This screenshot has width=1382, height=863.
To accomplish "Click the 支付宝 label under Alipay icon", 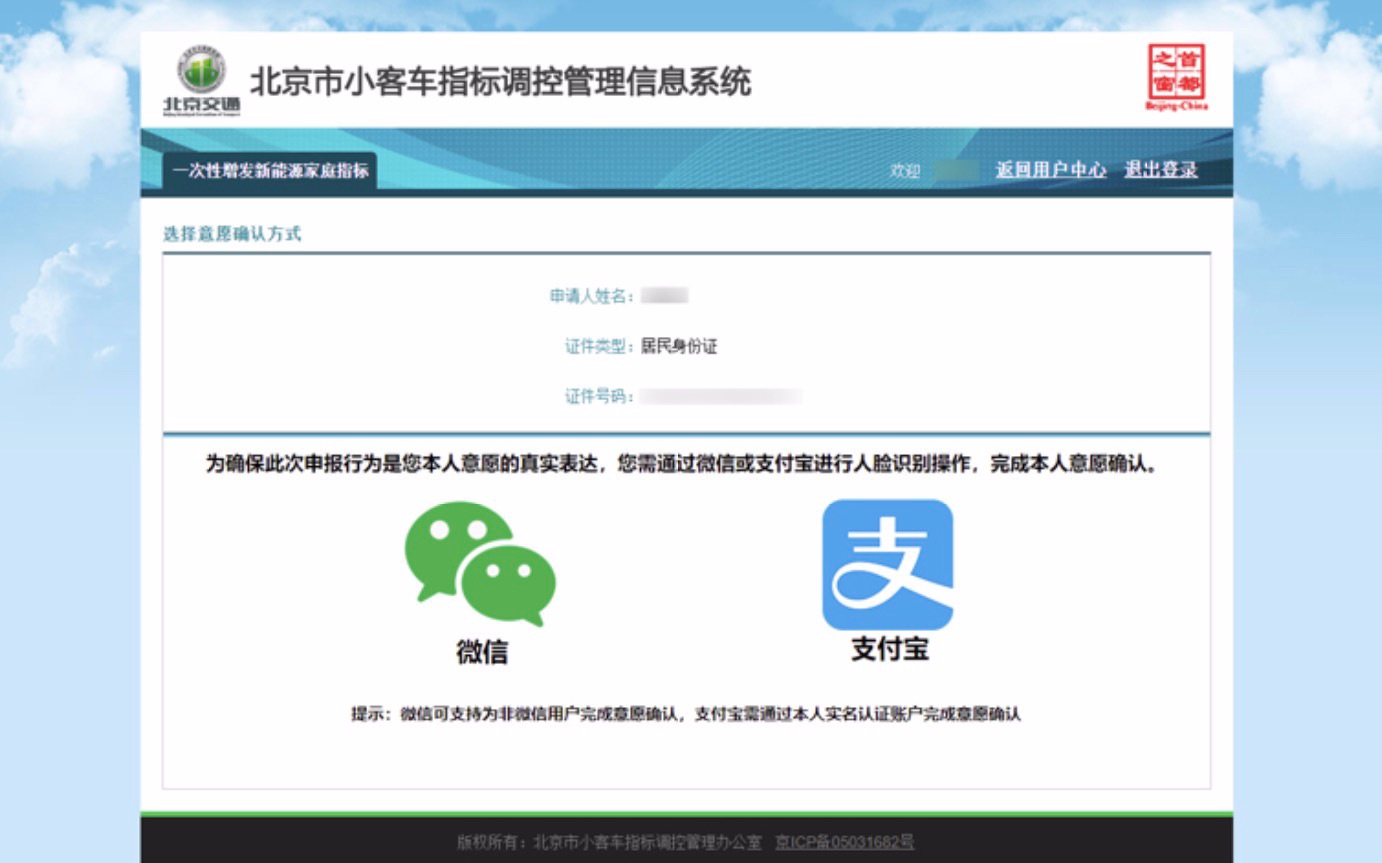I will click(x=890, y=649).
